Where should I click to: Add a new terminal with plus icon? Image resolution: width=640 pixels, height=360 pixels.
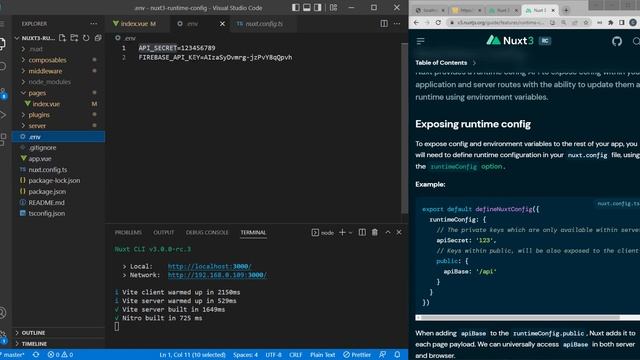pos(342,232)
